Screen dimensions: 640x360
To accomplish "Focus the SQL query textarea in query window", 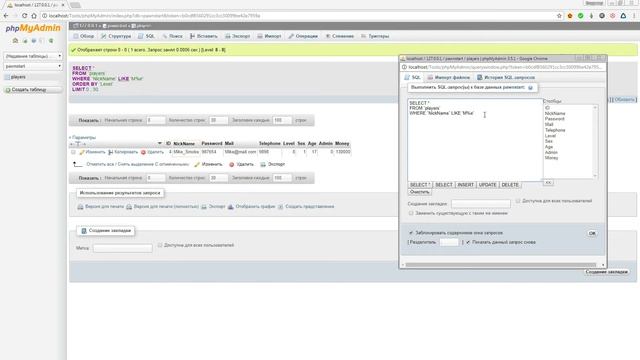I will [x=475, y=140].
